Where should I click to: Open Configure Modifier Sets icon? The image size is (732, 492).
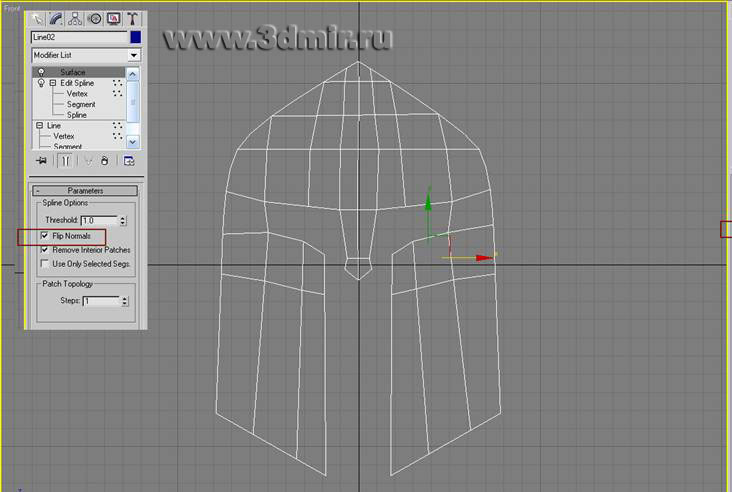pos(129,161)
